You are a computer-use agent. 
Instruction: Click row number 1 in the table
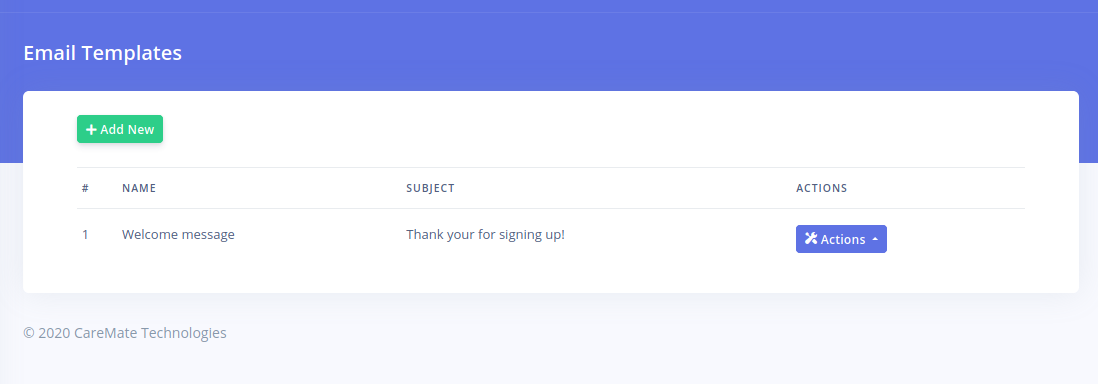click(x=85, y=235)
